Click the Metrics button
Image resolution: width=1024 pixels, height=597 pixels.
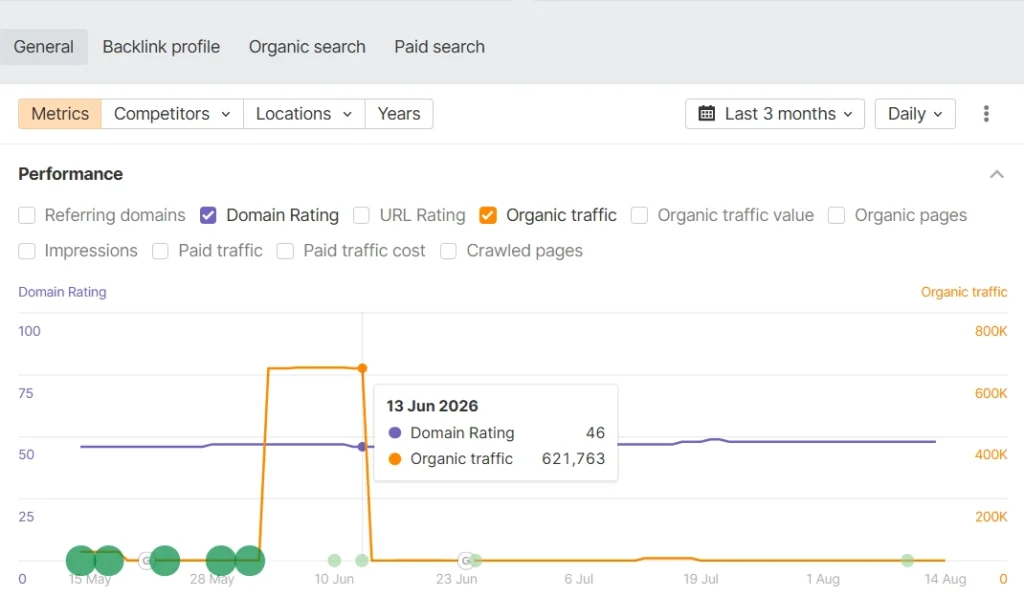point(60,114)
